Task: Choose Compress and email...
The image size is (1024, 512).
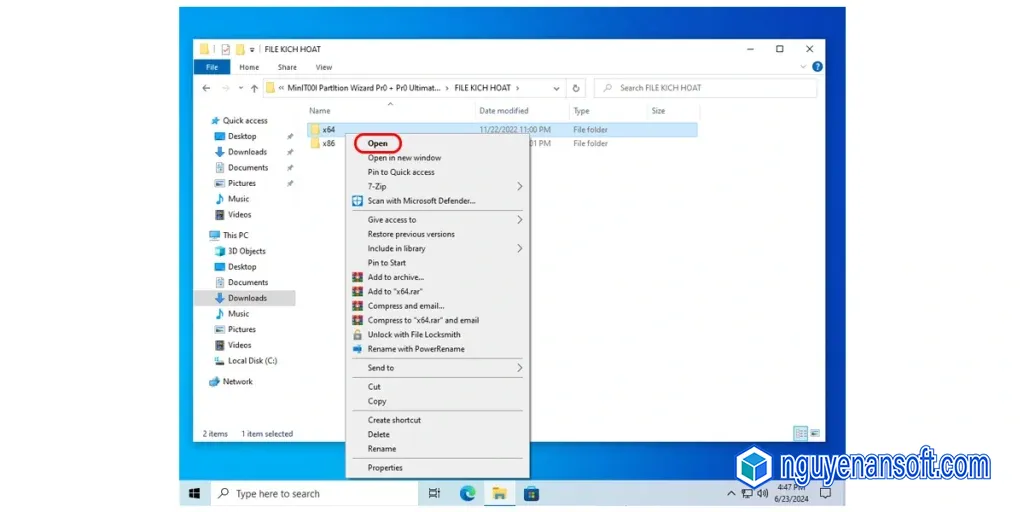Action: [406, 306]
